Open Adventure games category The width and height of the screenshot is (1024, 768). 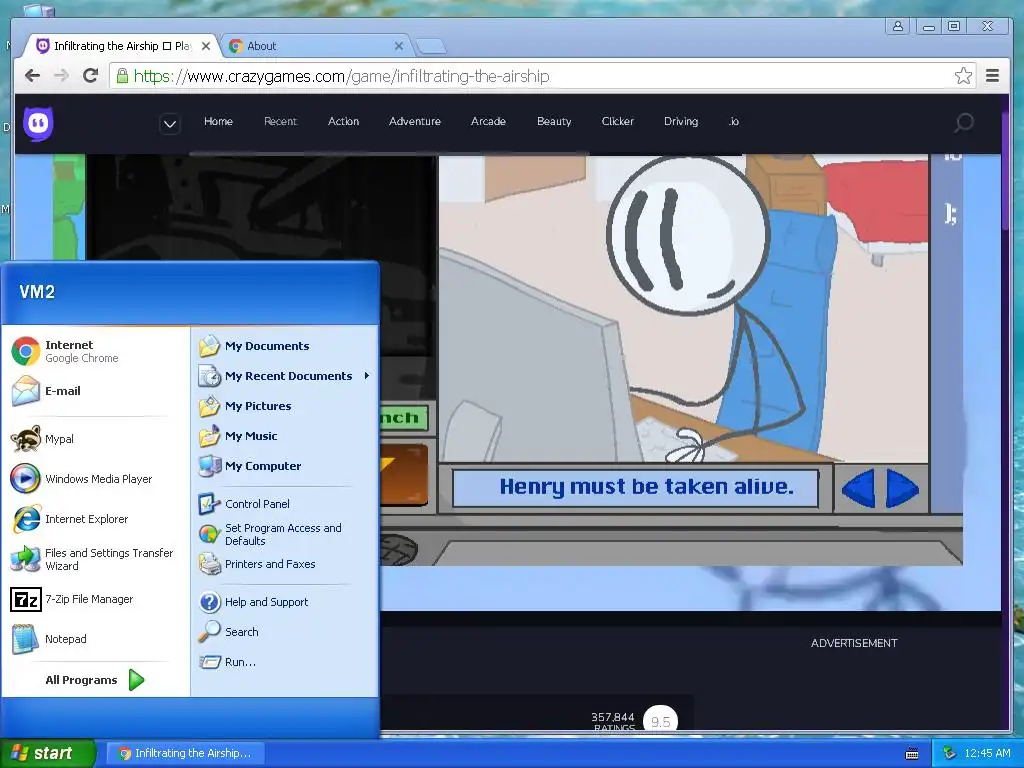(x=415, y=121)
